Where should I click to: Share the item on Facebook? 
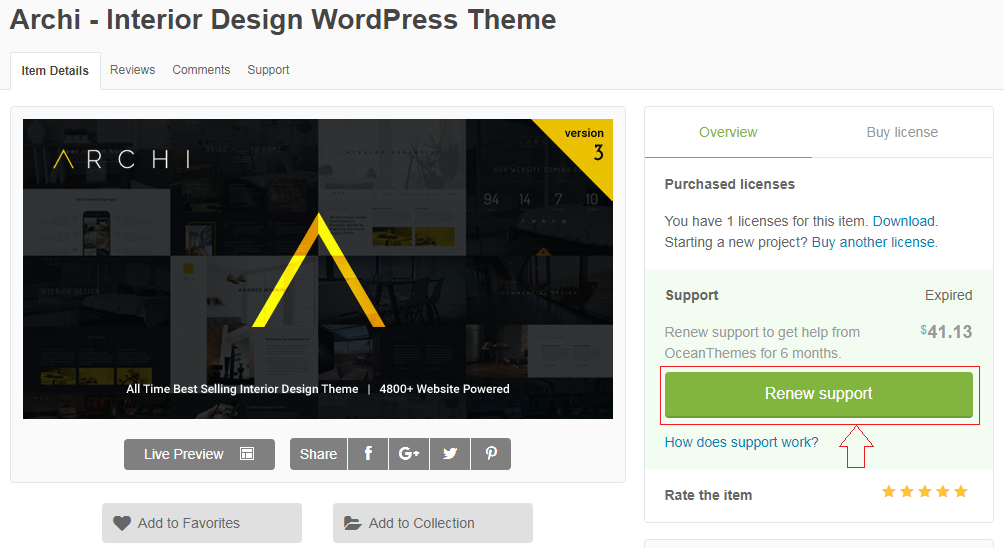point(368,454)
